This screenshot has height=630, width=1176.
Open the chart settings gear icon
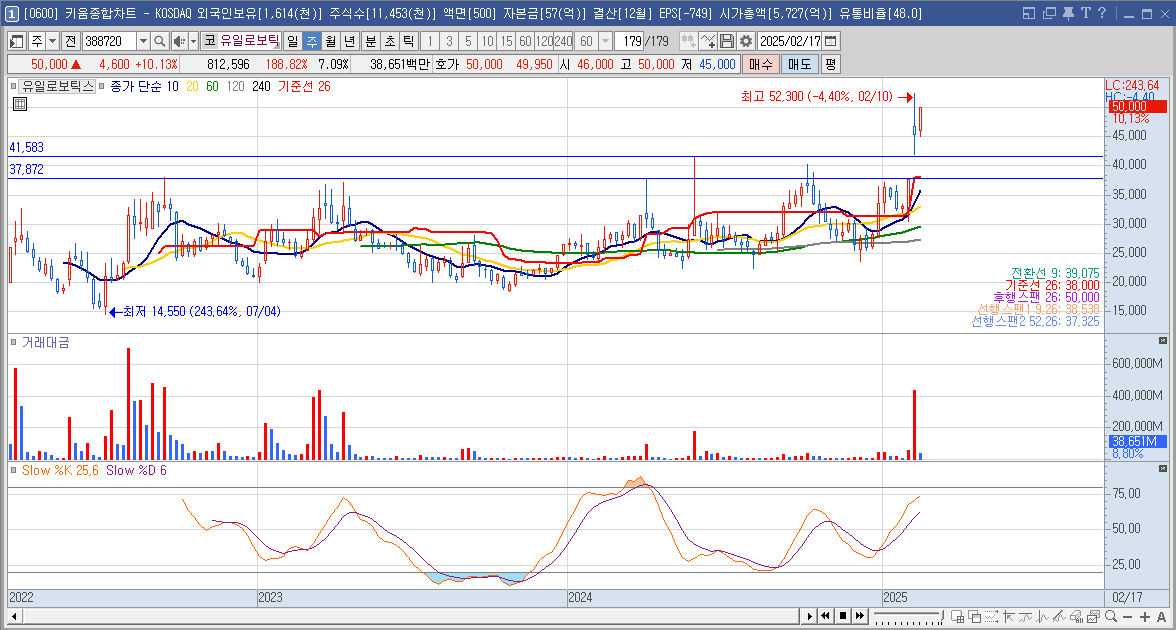(x=746, y=40)
